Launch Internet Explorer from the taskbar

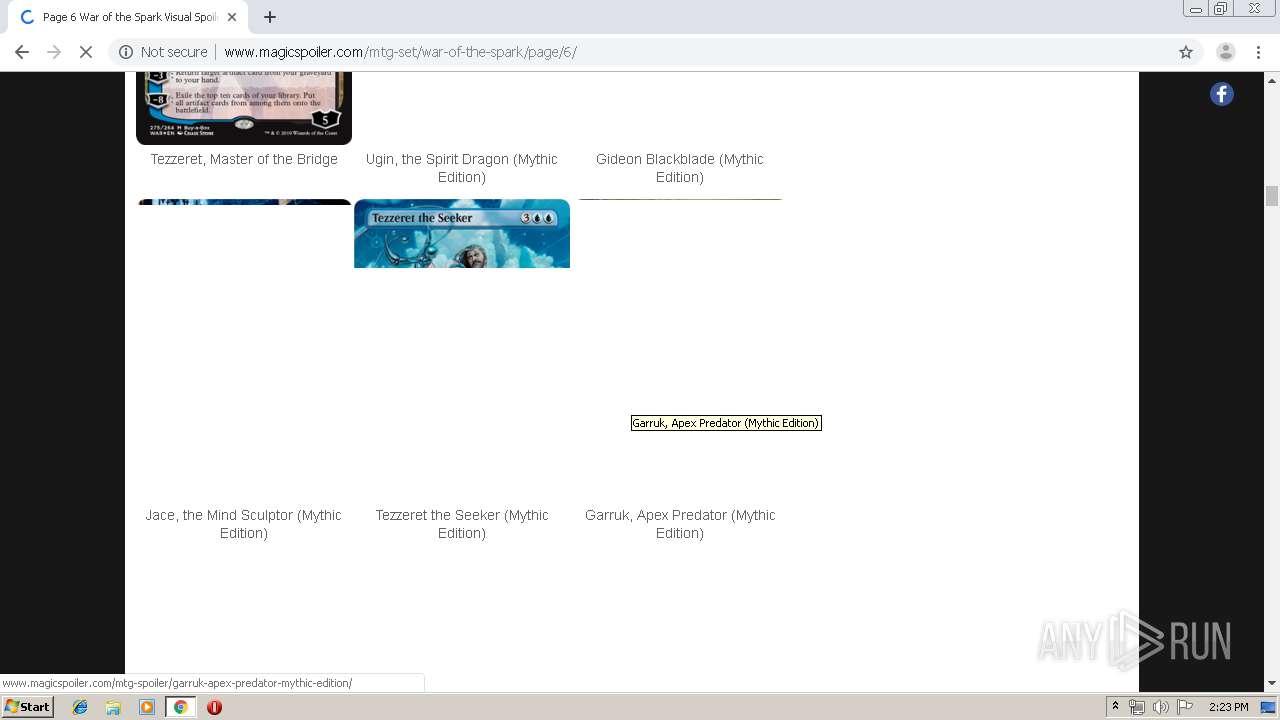(80, 707)
